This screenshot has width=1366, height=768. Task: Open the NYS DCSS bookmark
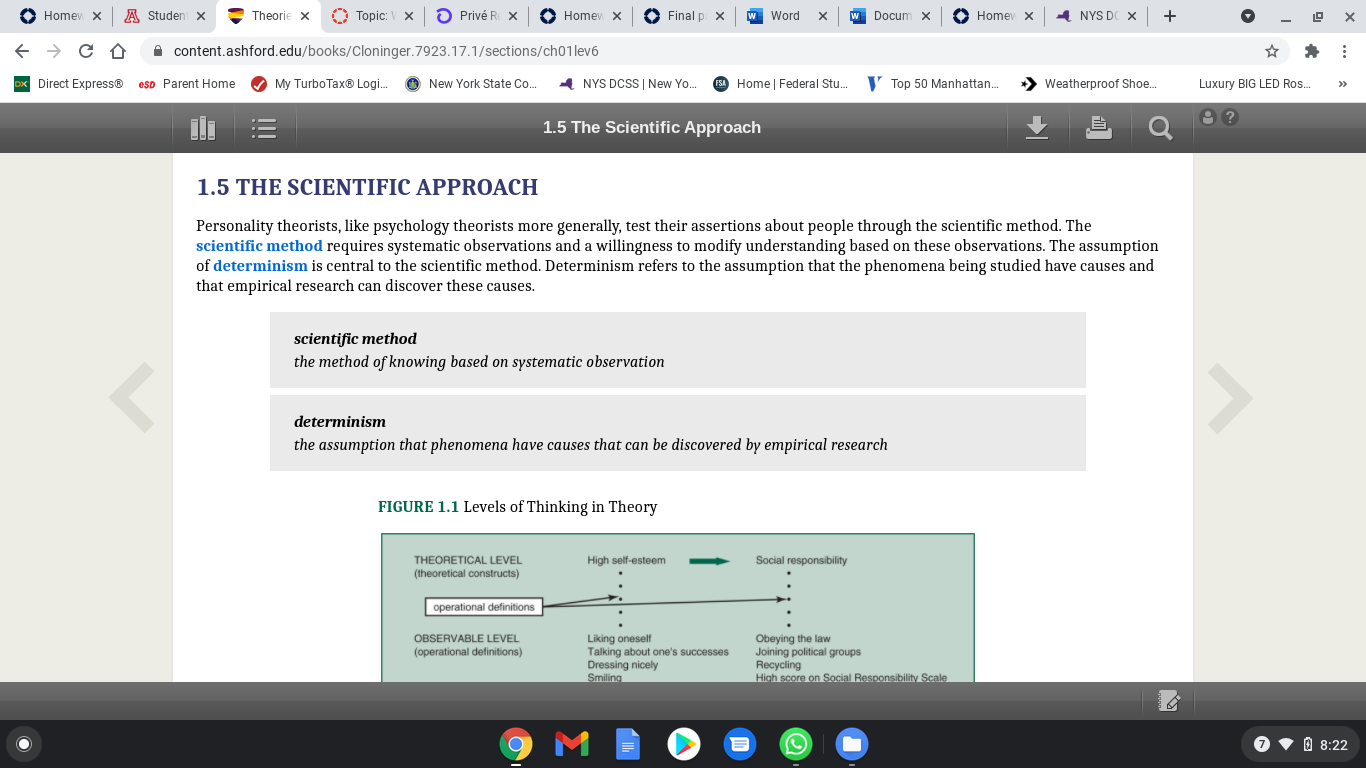pyautogui.click(x=628, y=84)
